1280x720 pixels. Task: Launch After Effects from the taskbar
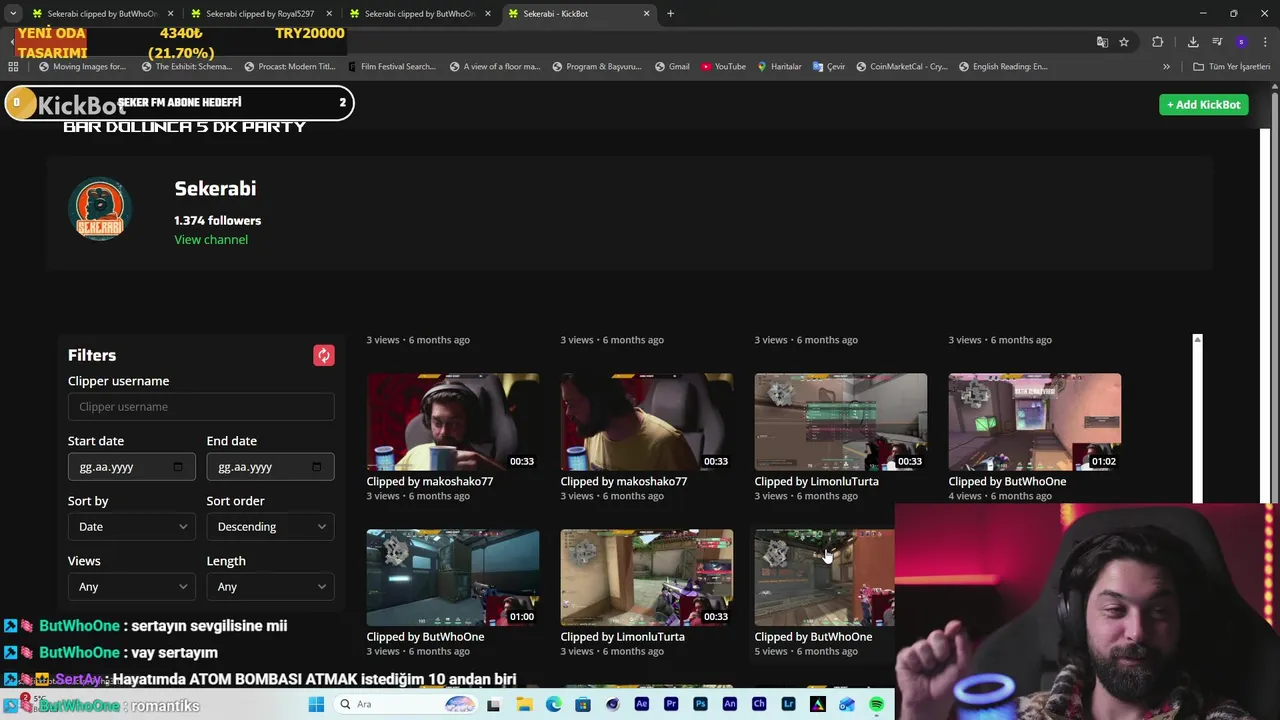642,704
